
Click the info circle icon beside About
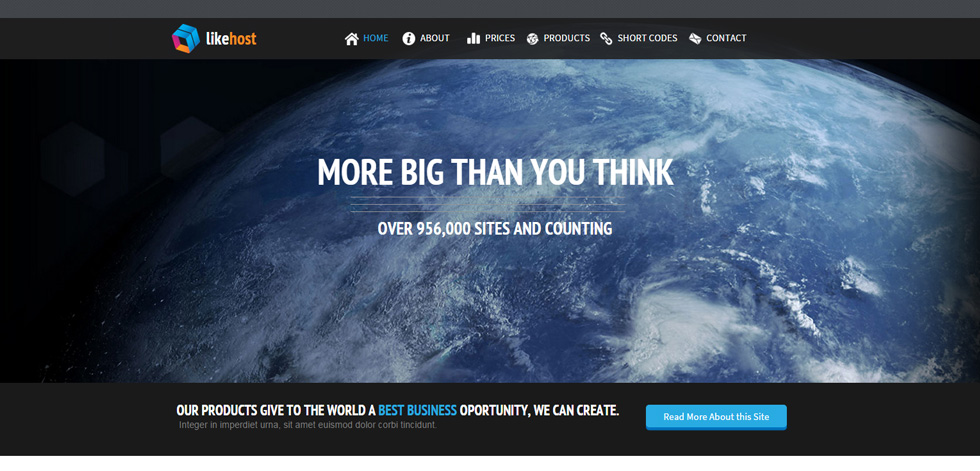point(409,39)
